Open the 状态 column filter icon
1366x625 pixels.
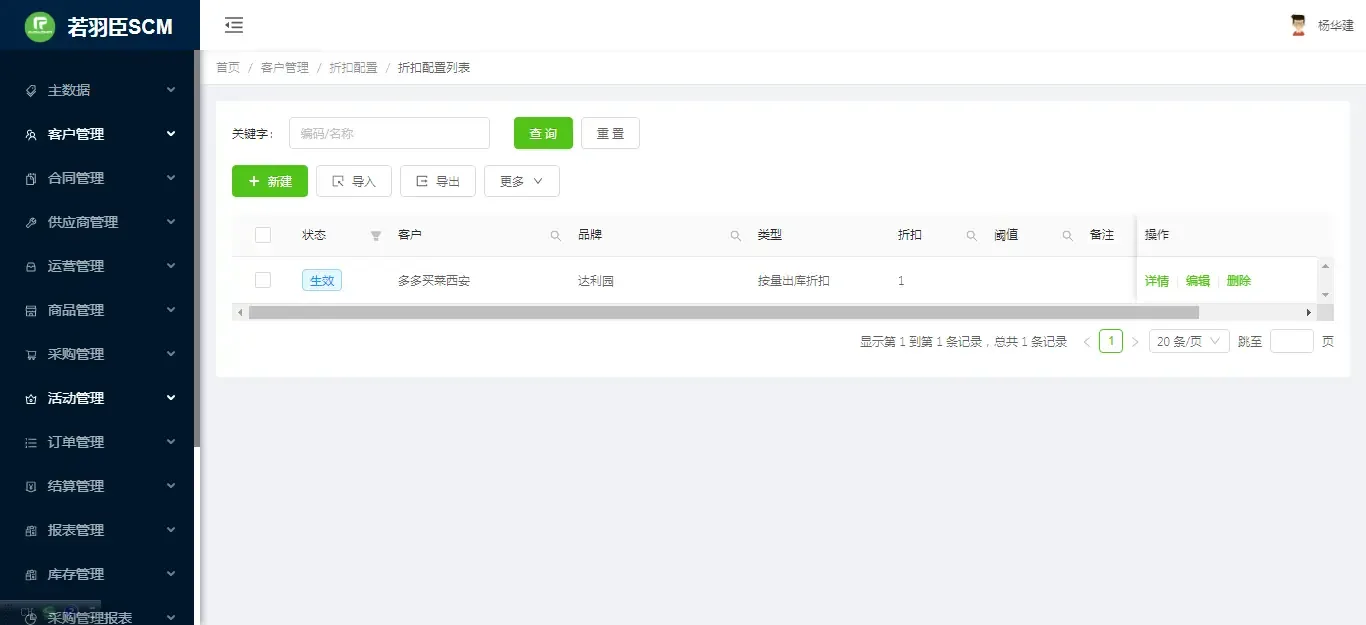point(376,236)
